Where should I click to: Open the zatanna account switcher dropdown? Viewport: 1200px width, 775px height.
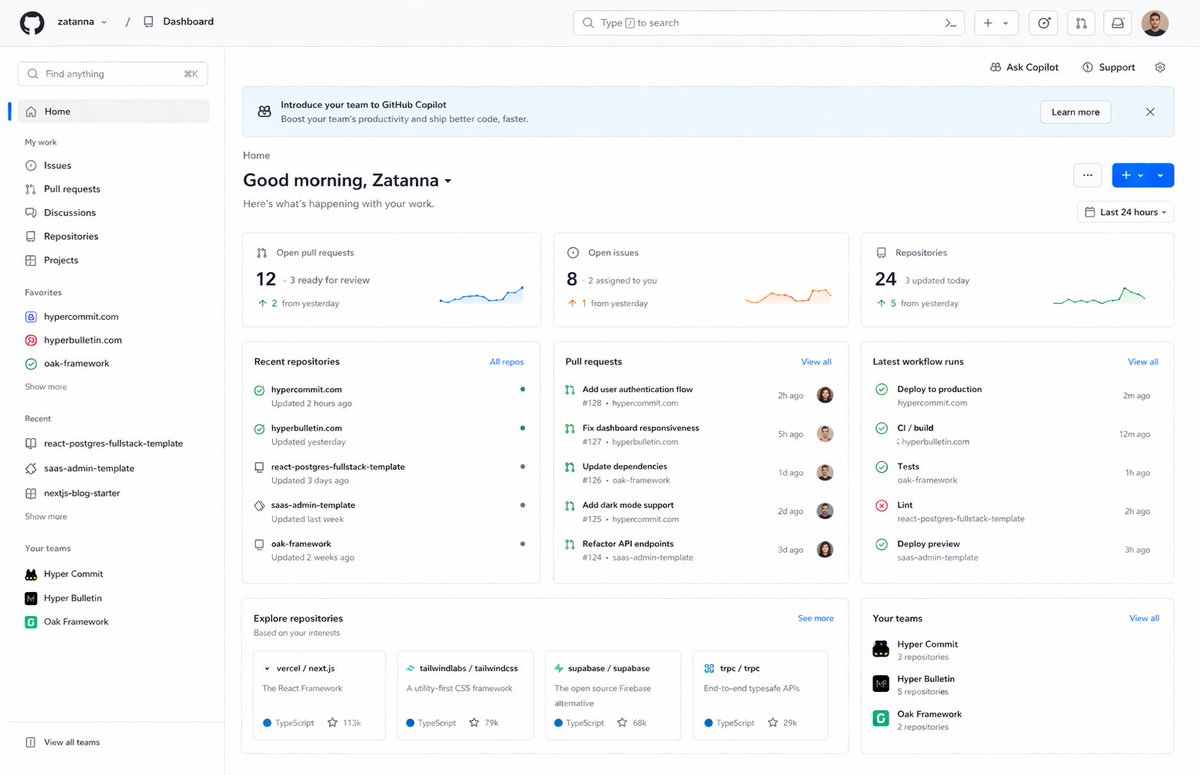[82, 21]
